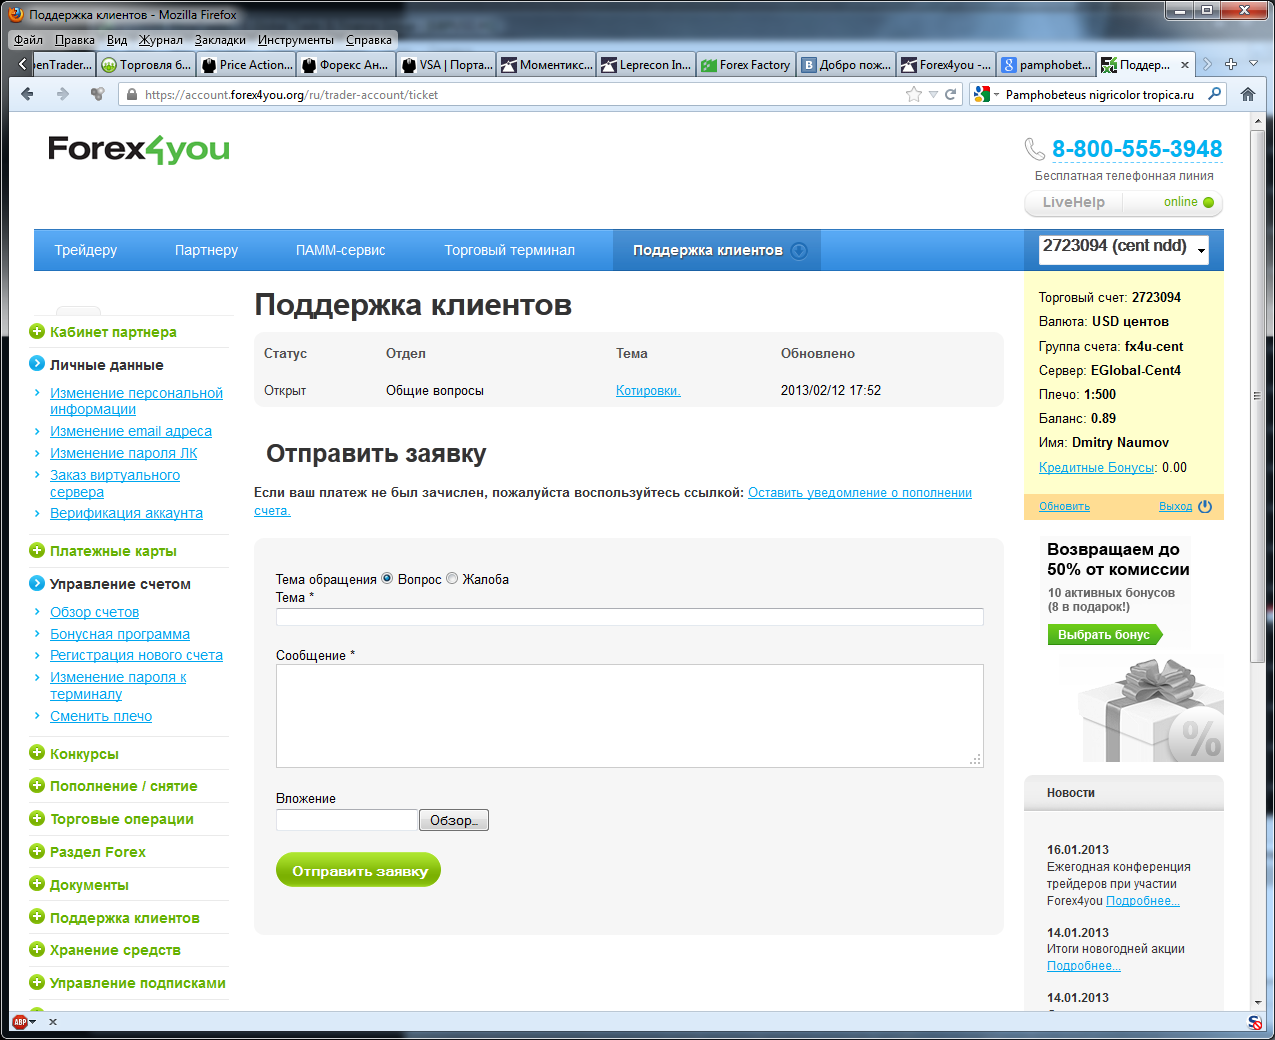This screenshot has width=1275, height=1040.
Task: Click the Тема text input field
Action: [x=629, y=616]
